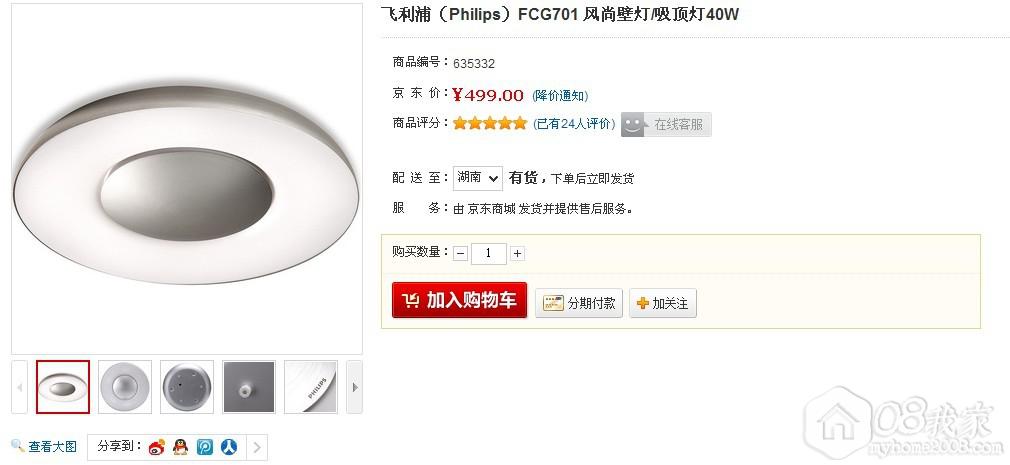Click the 在线客服 smiley face icon
Image resolution: width=1010 pixels, height=465 pixels.
[x=633, y=124]
